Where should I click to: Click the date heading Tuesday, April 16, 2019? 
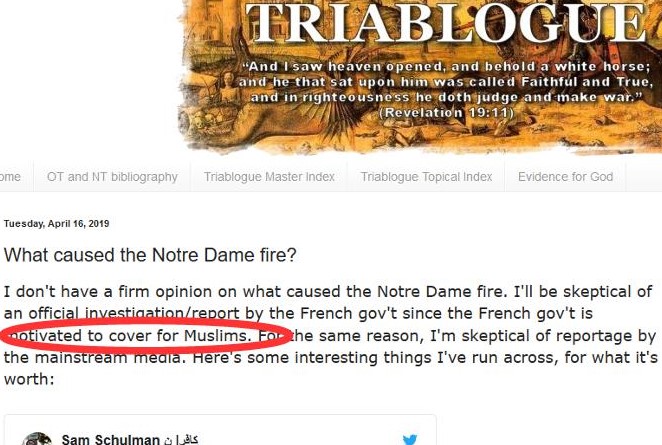click(57, 224)
